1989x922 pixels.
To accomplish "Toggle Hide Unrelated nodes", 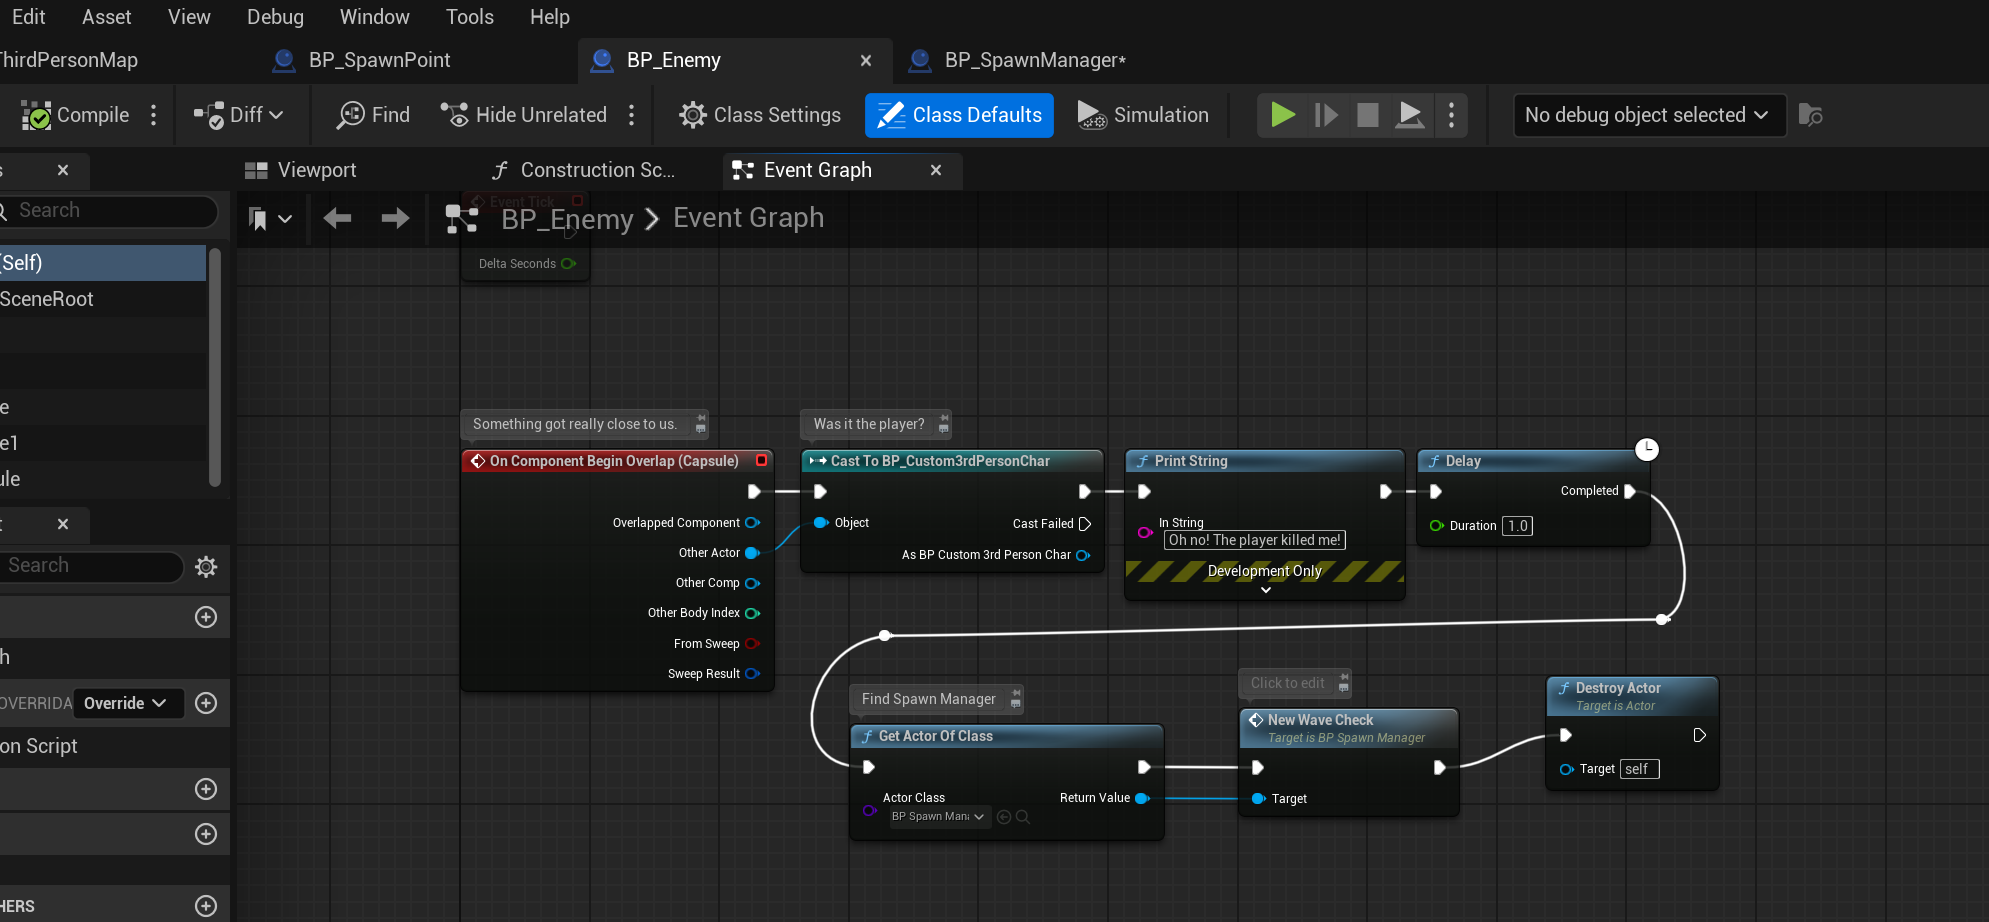I will click(x=524, y=115).
